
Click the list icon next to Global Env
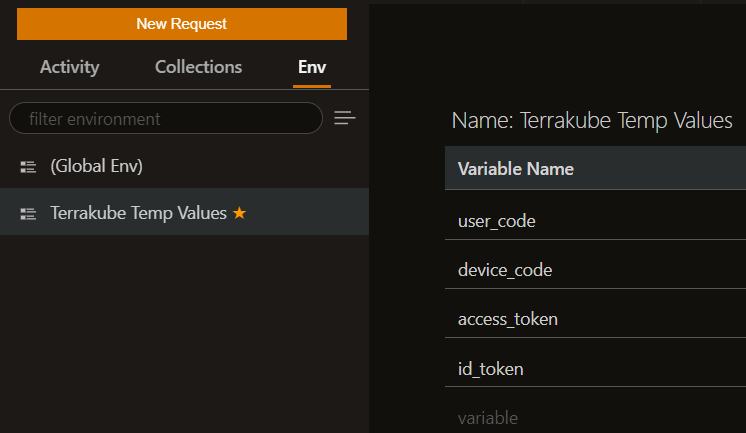[x=28, y=167]
